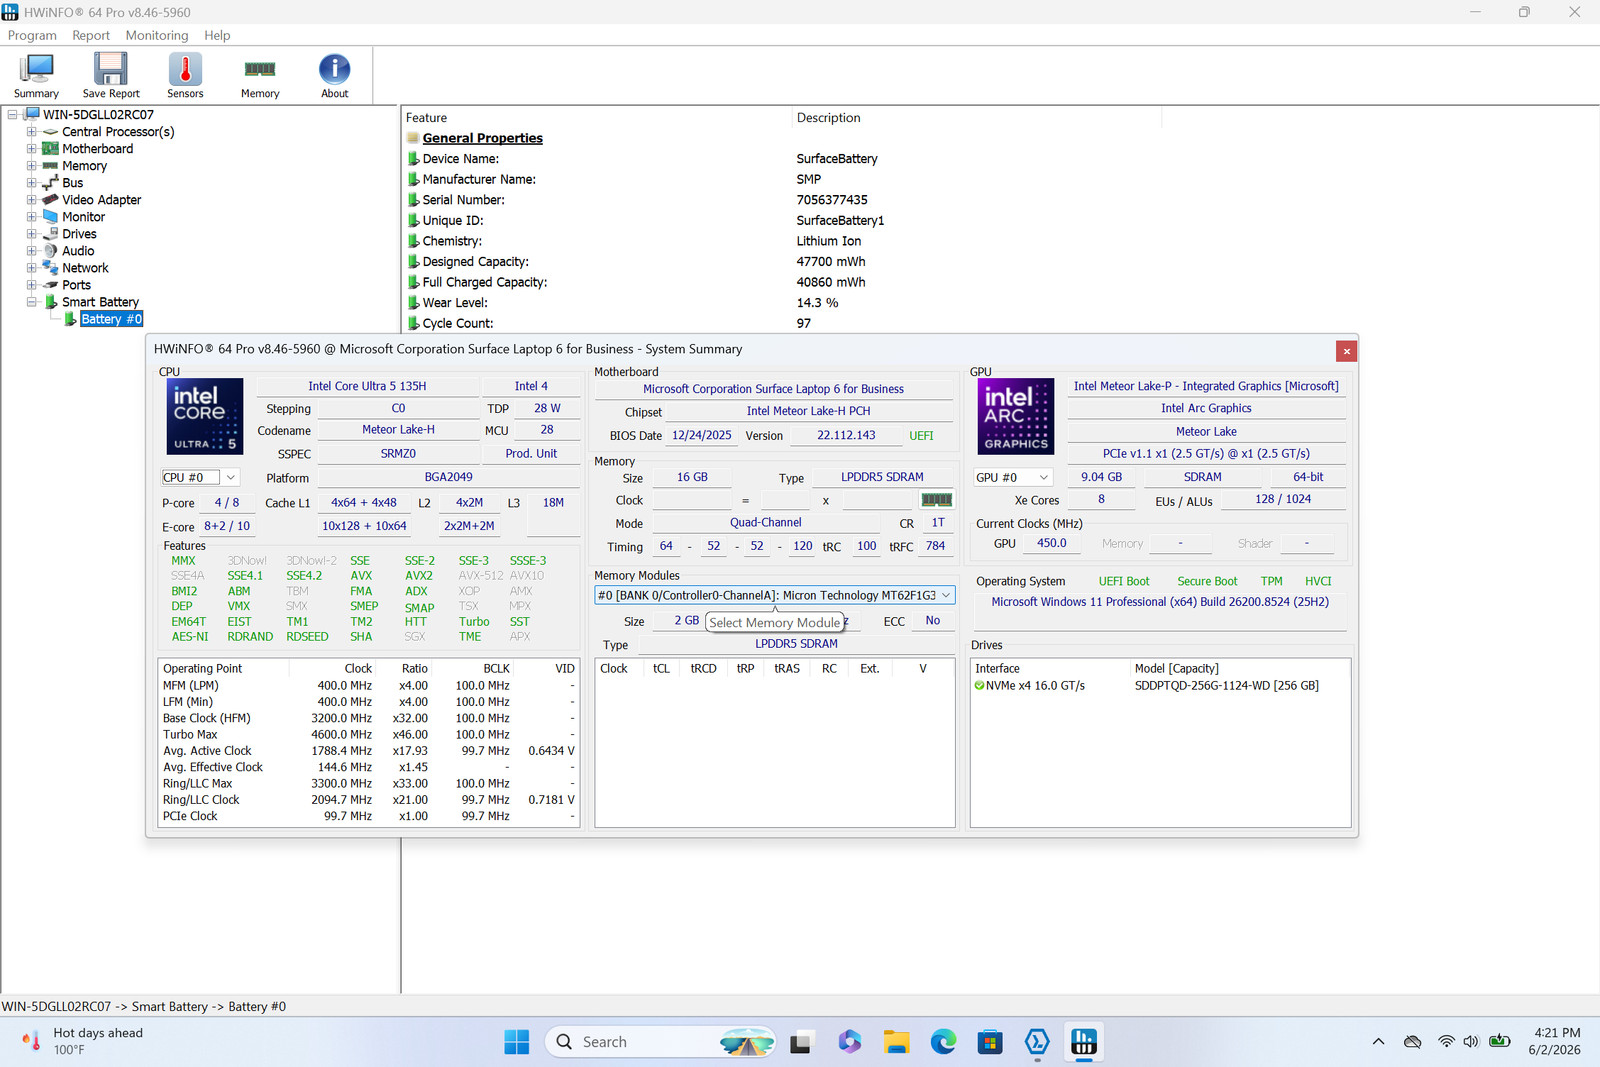
Task: Select Battery #0 in the tree
Action: pos(112,319)
